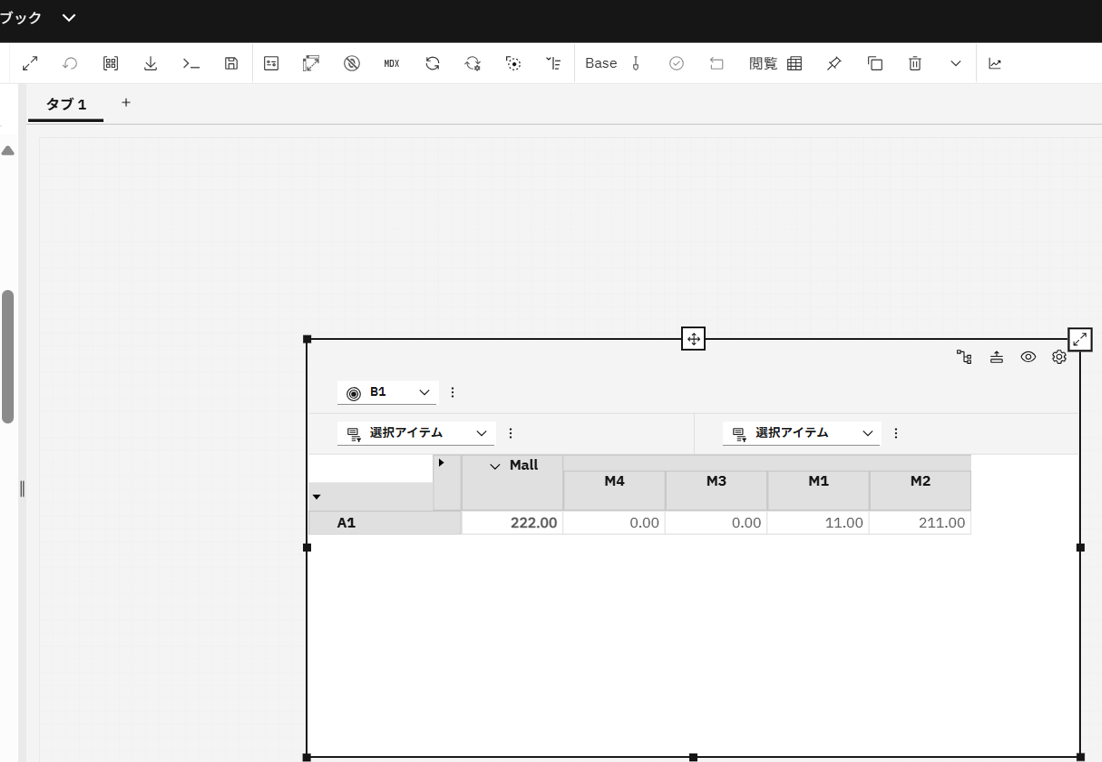Viewport: 1102px width, 762px height.
Task: Open the B1 selector options menu
Action: click(x=453, y=392)
